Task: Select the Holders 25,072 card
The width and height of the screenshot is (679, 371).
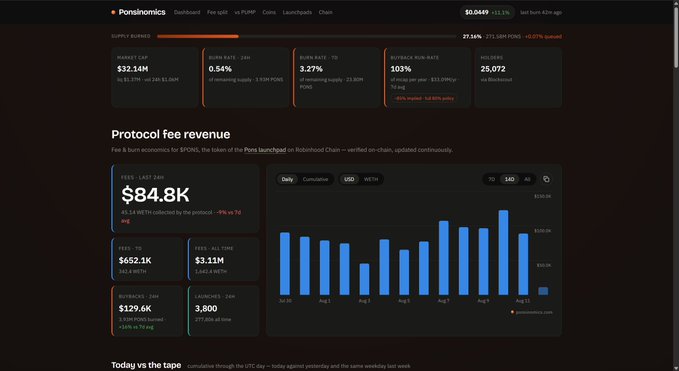Action: point(518,77)
